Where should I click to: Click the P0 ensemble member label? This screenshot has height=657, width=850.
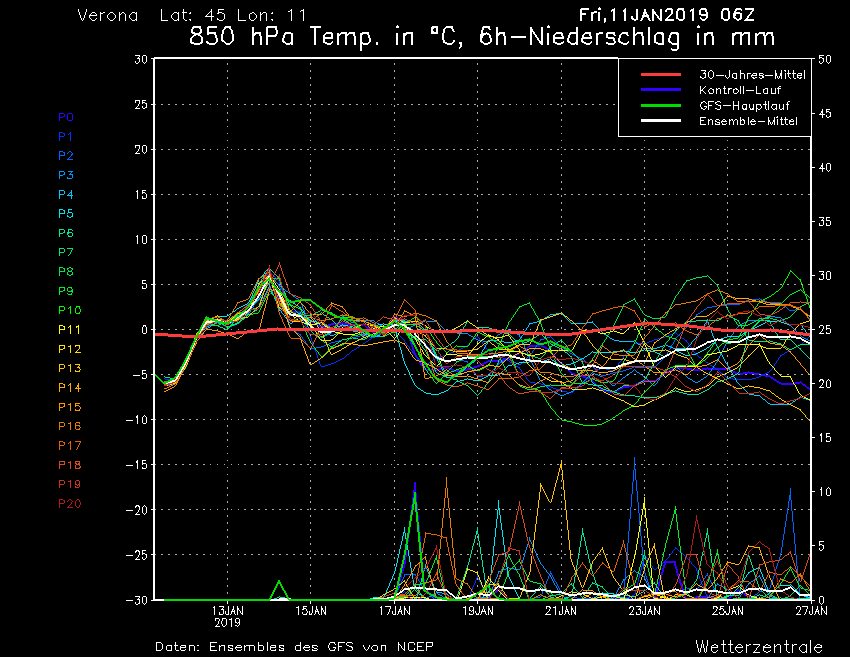[66, 117]
